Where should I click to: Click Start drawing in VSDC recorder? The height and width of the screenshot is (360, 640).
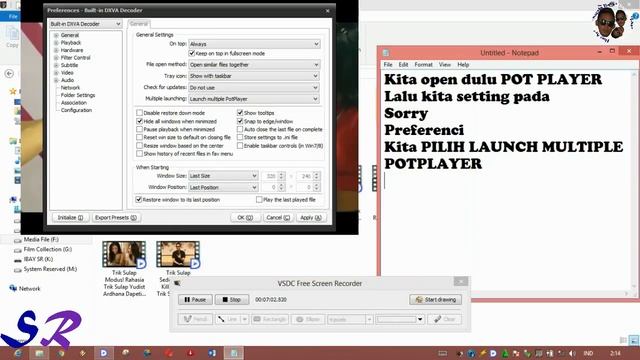436,300
